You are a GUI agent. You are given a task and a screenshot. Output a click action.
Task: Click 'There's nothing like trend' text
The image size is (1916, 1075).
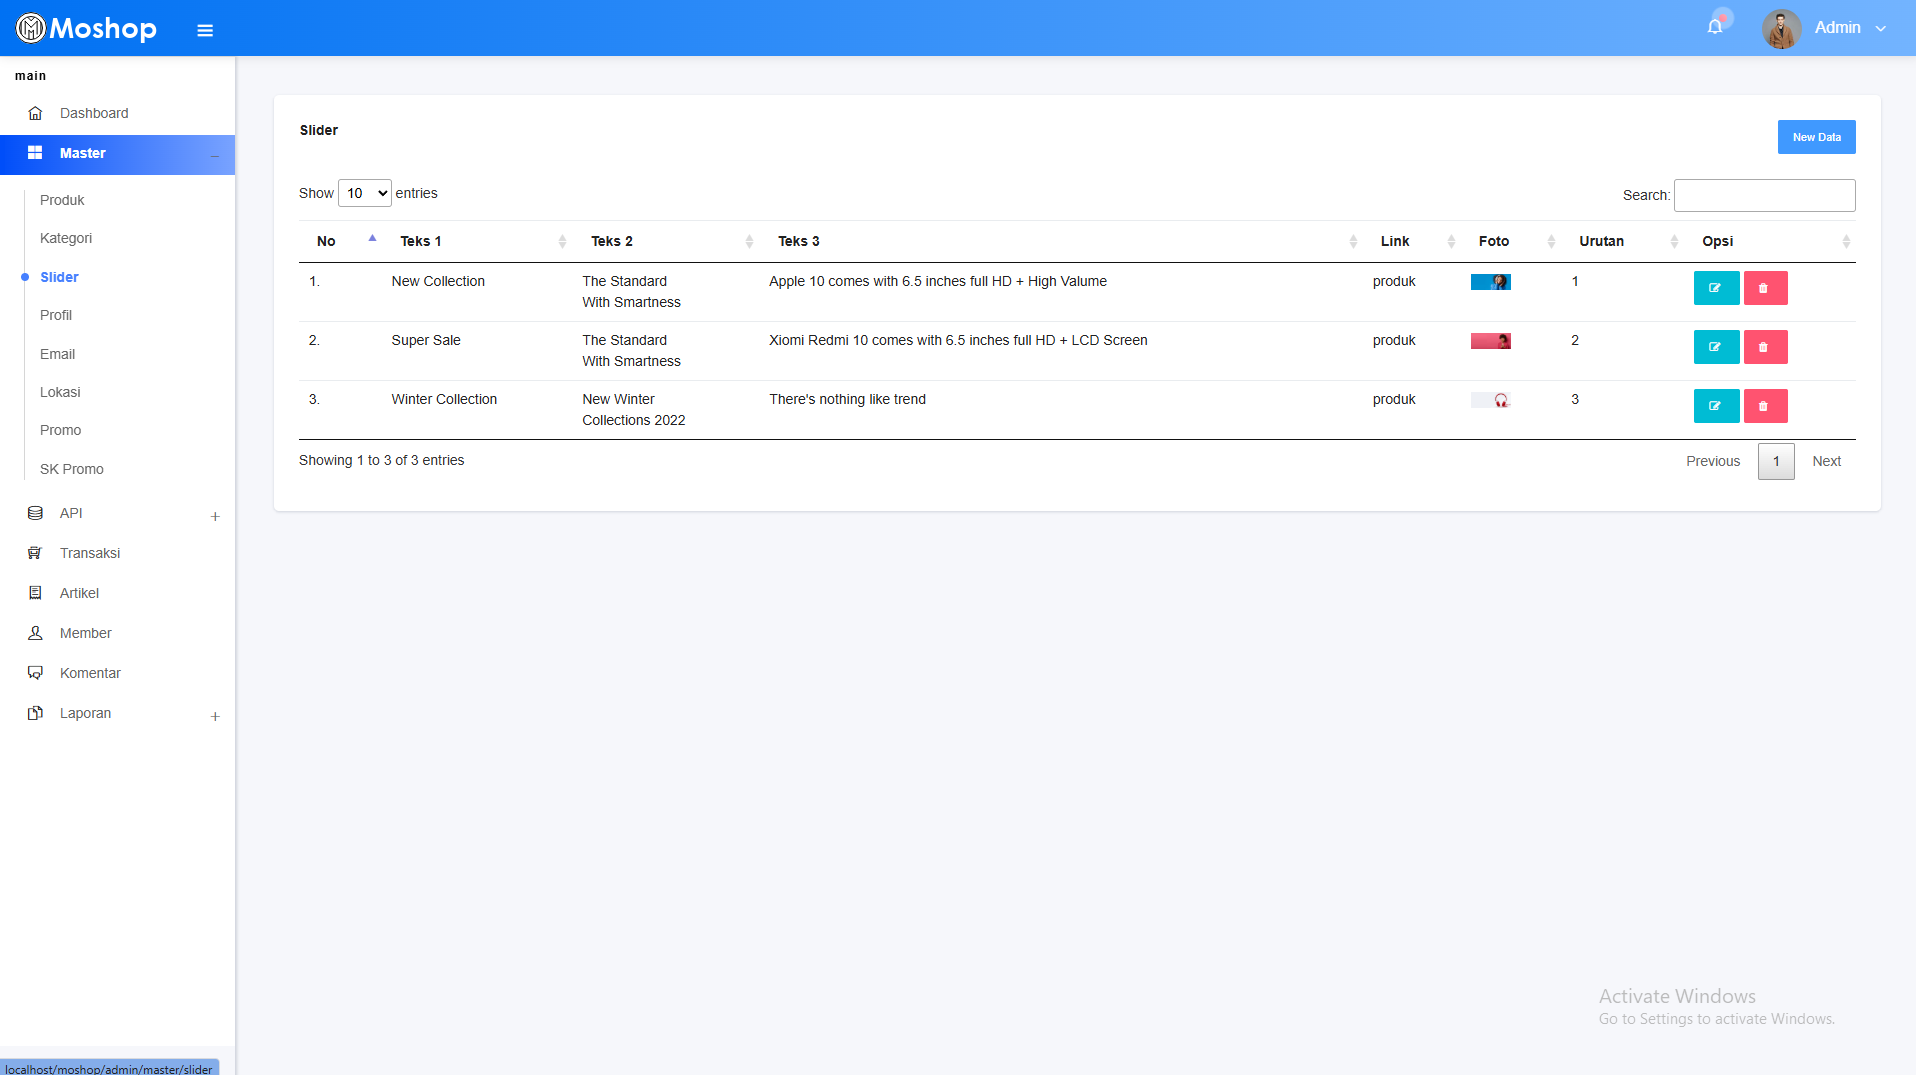[x=847, y=399]
